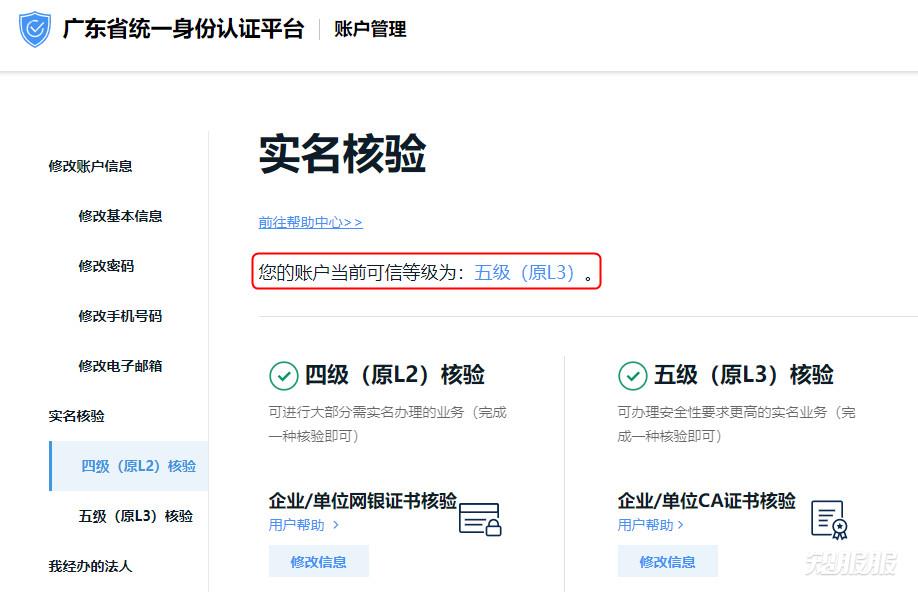
Task: Click the blue shield logo icon
Action: (35, 30)
